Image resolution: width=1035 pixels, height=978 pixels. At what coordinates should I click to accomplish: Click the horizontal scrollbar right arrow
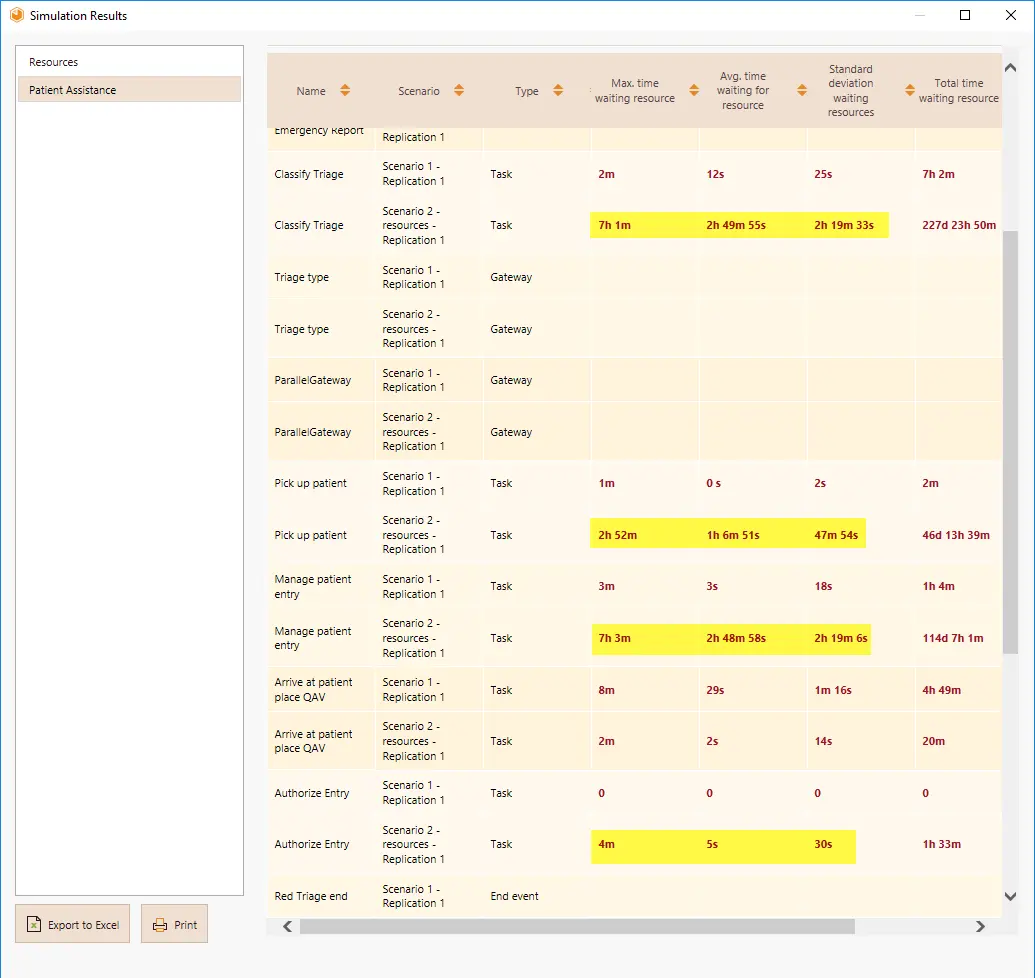980,927
